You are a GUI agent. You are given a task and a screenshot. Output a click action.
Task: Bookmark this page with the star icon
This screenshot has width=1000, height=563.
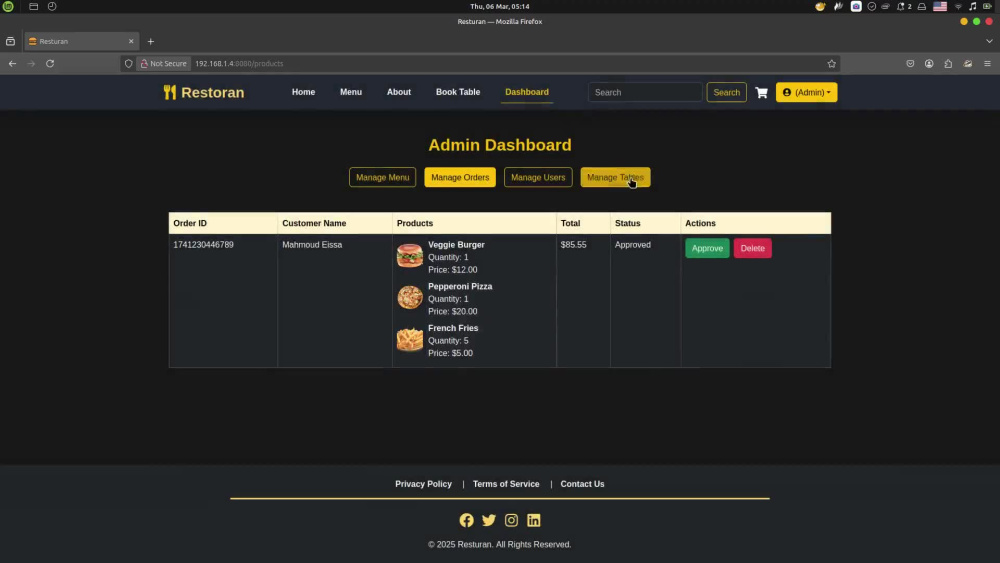click(831, 63)
